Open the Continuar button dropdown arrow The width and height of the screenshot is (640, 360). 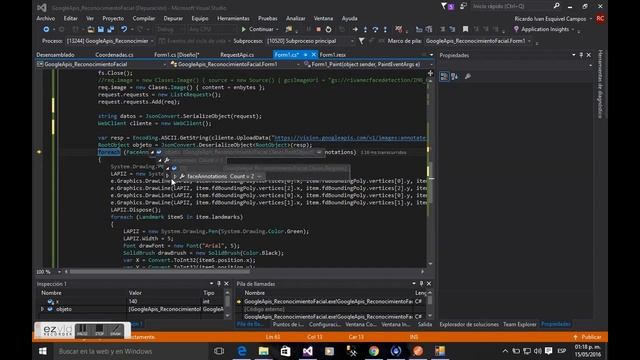277,29
